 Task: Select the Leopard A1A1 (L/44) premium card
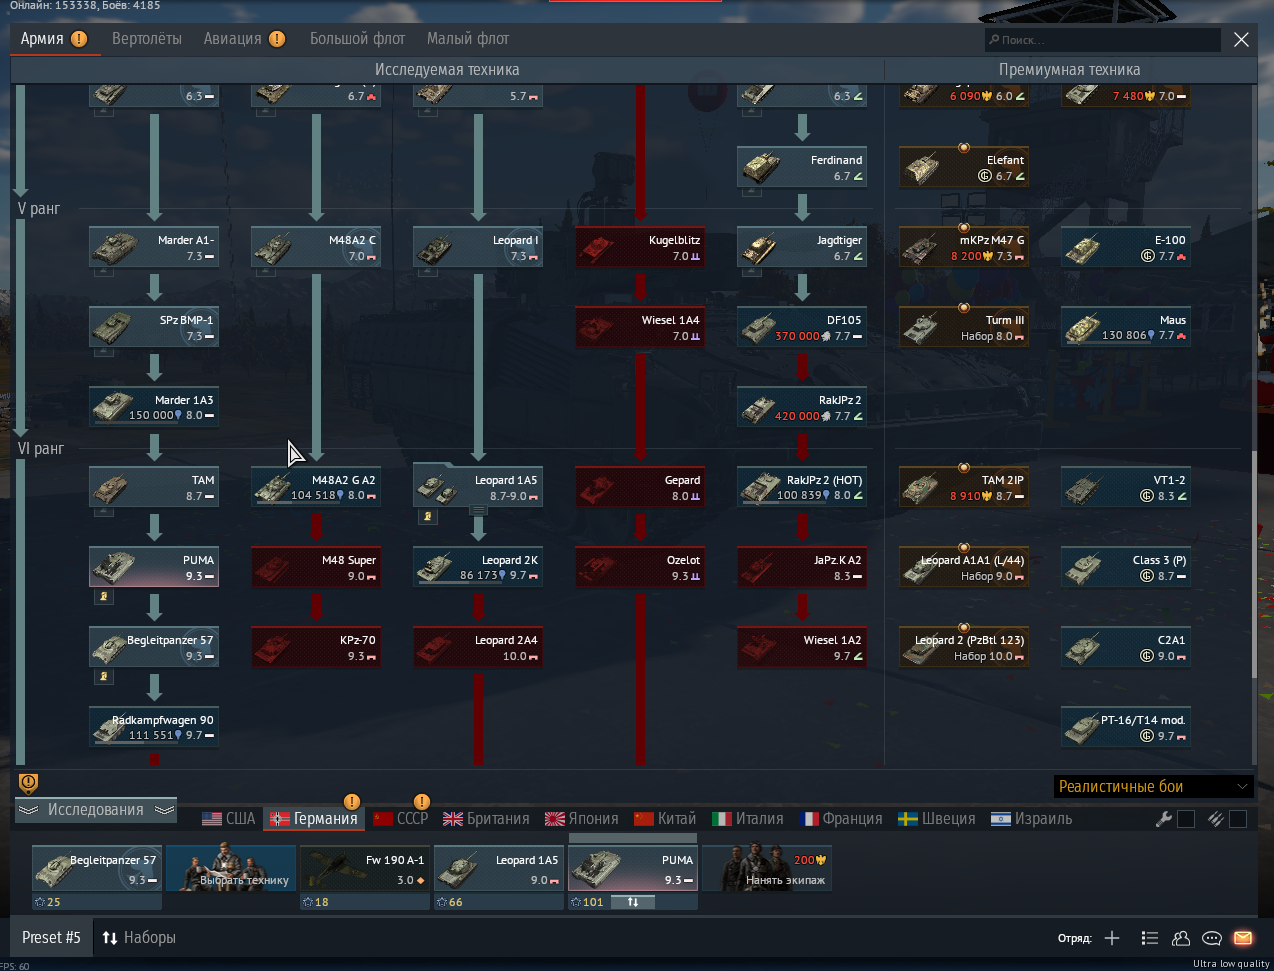click(964, 567)
